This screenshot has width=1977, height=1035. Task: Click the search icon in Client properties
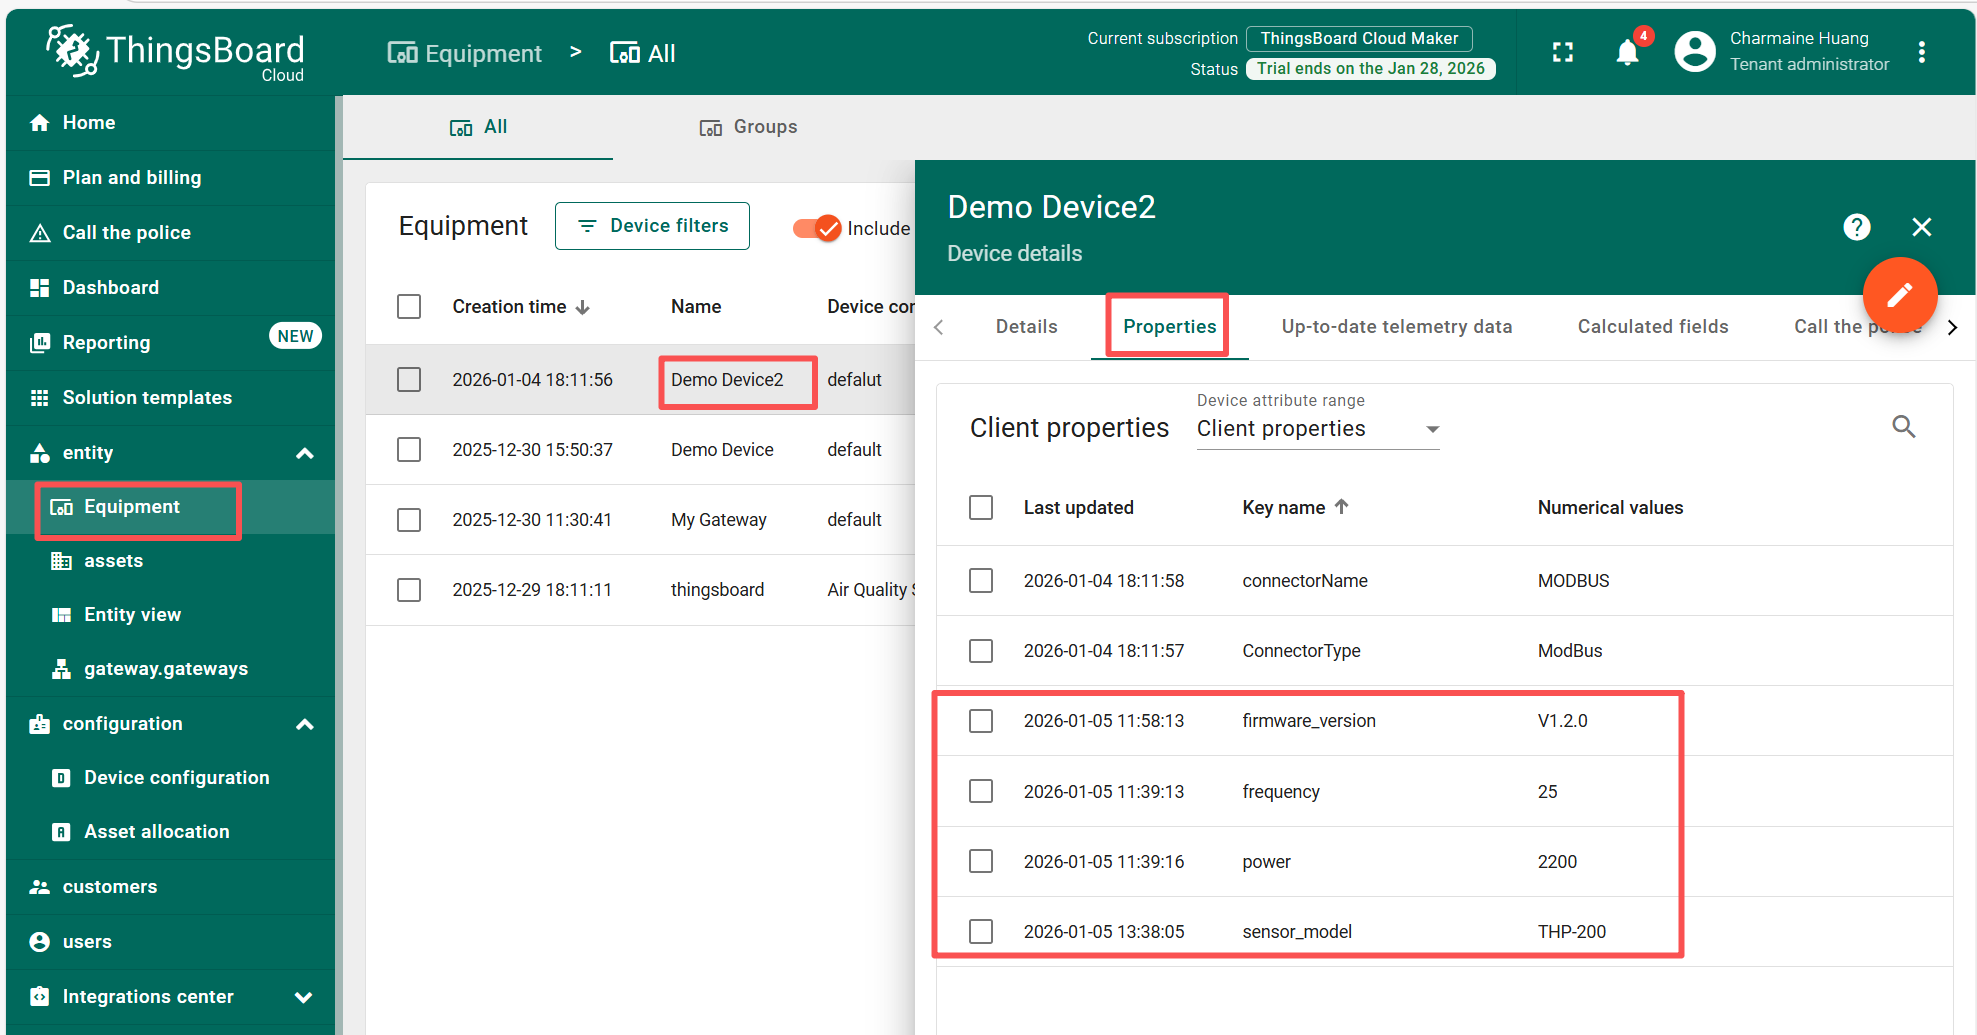pos(1903,427)
